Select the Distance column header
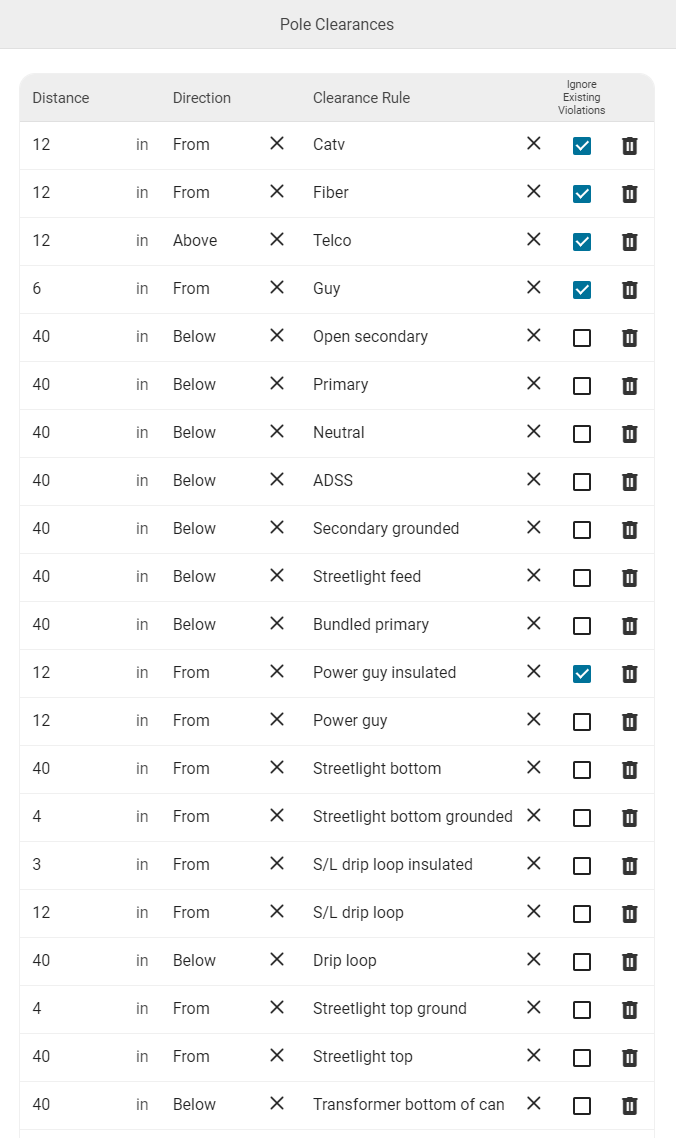The image size is (676, 1138). (x=61, y=98)
